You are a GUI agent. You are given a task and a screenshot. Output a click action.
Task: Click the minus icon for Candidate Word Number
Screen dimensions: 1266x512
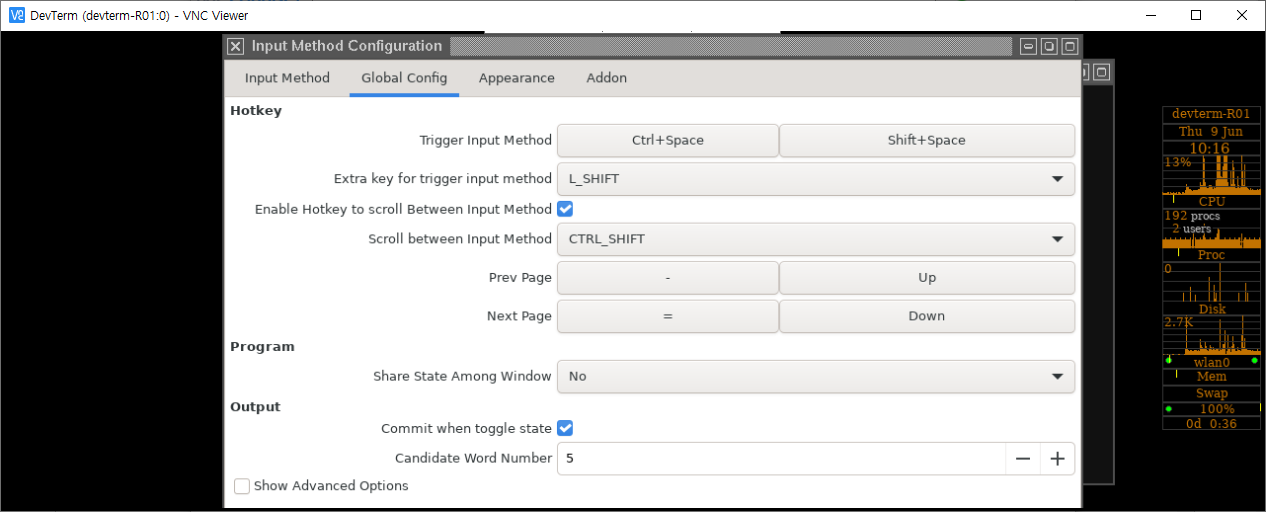point(1022,459)
